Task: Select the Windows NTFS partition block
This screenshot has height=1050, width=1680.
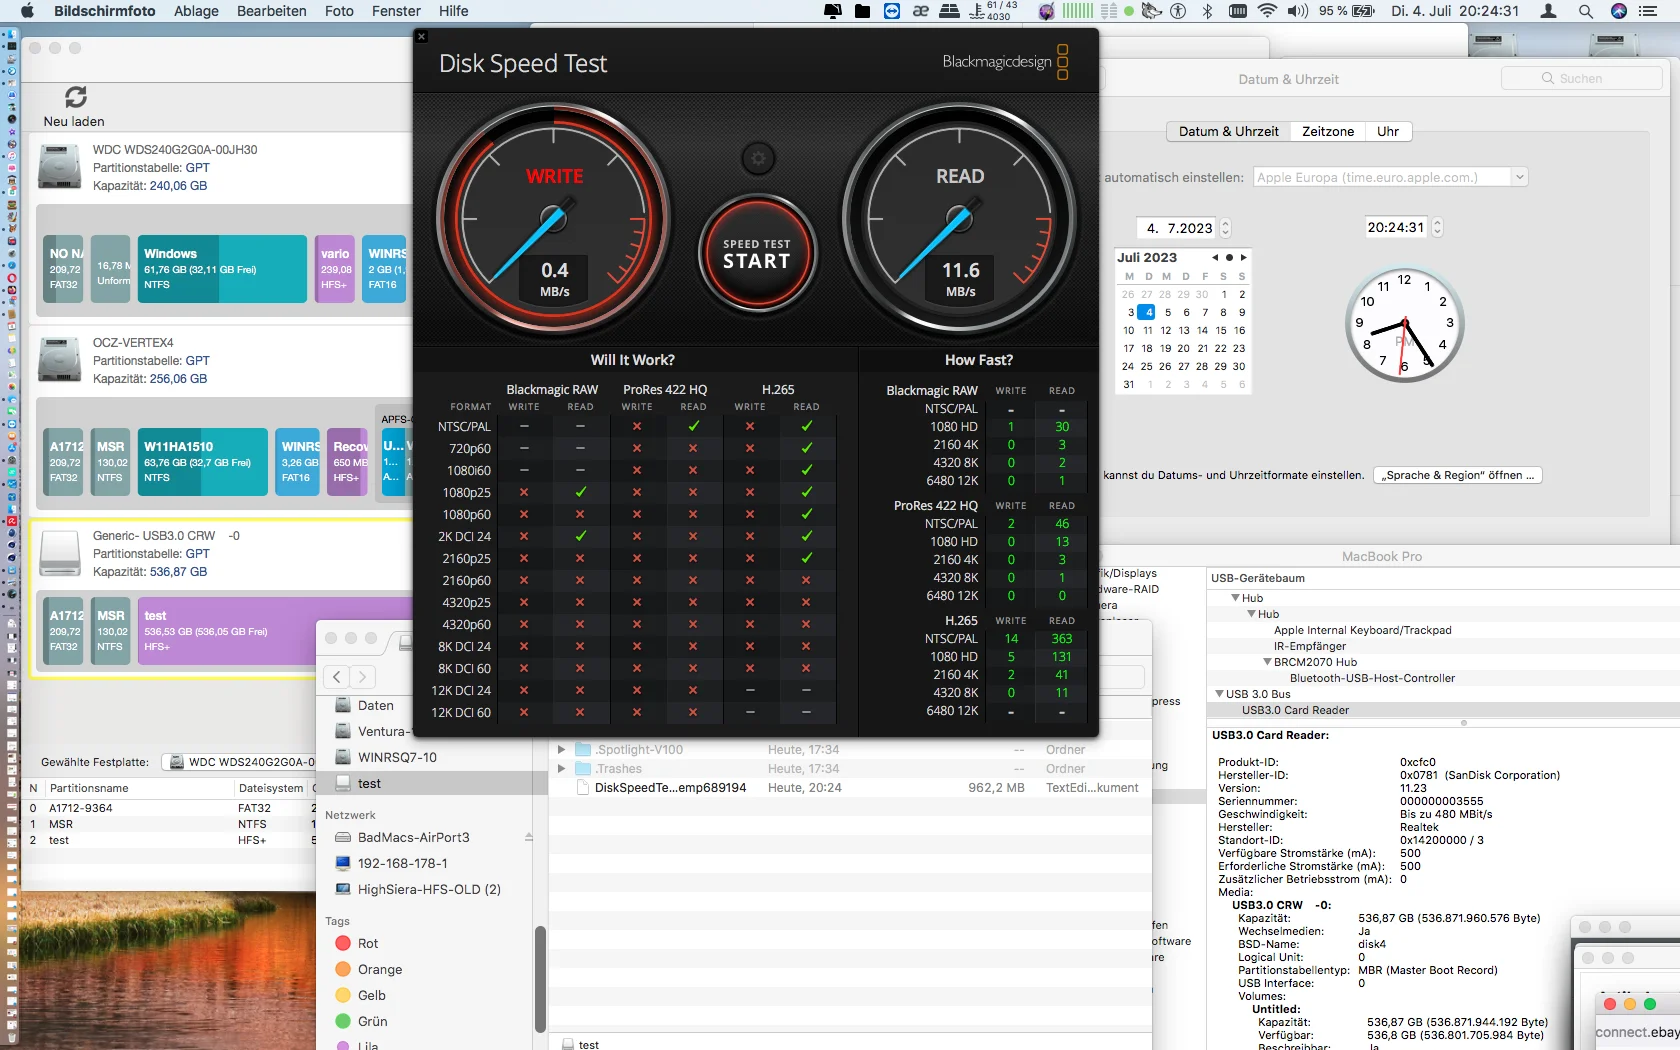Action: point(224,269)
